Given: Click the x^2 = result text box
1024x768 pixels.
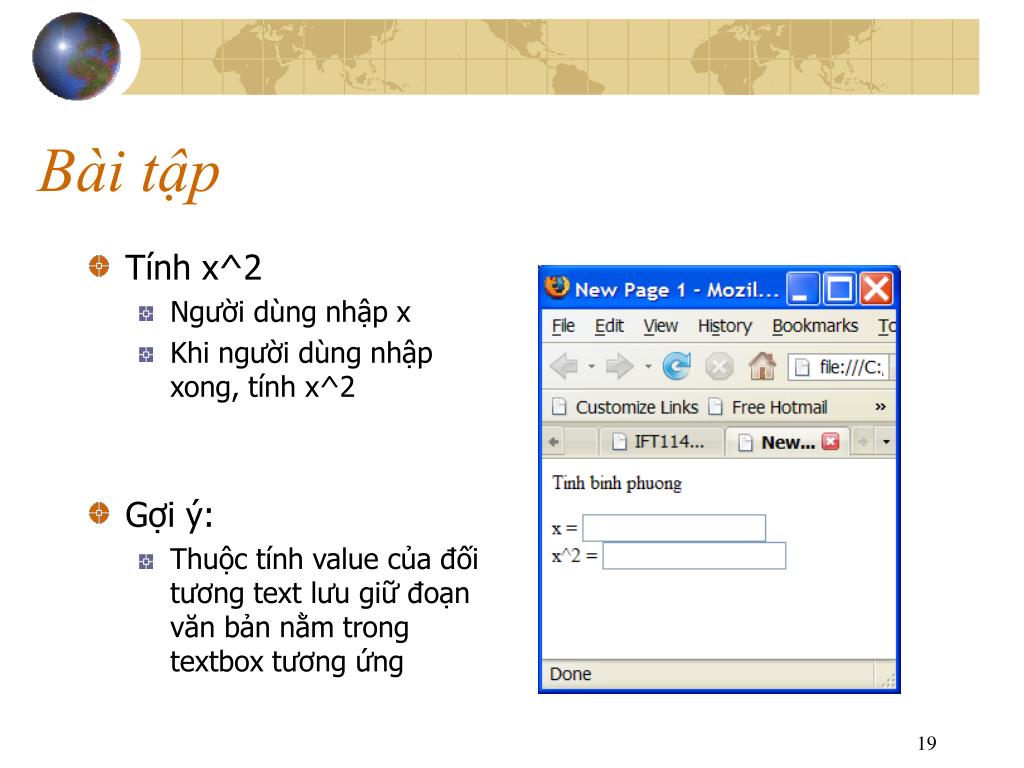Looking at the screenshot, I should [x=694, y=556].
